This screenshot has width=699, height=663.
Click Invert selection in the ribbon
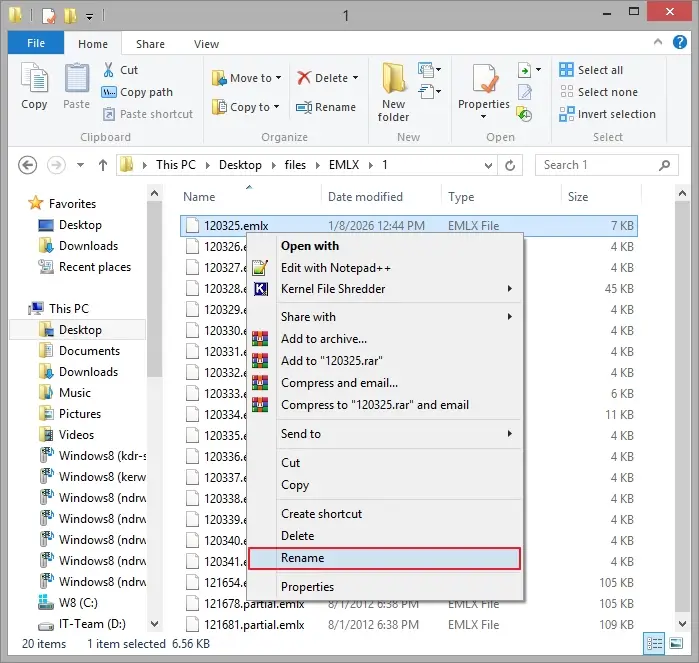pyautogui.click(x=608, y=114)
